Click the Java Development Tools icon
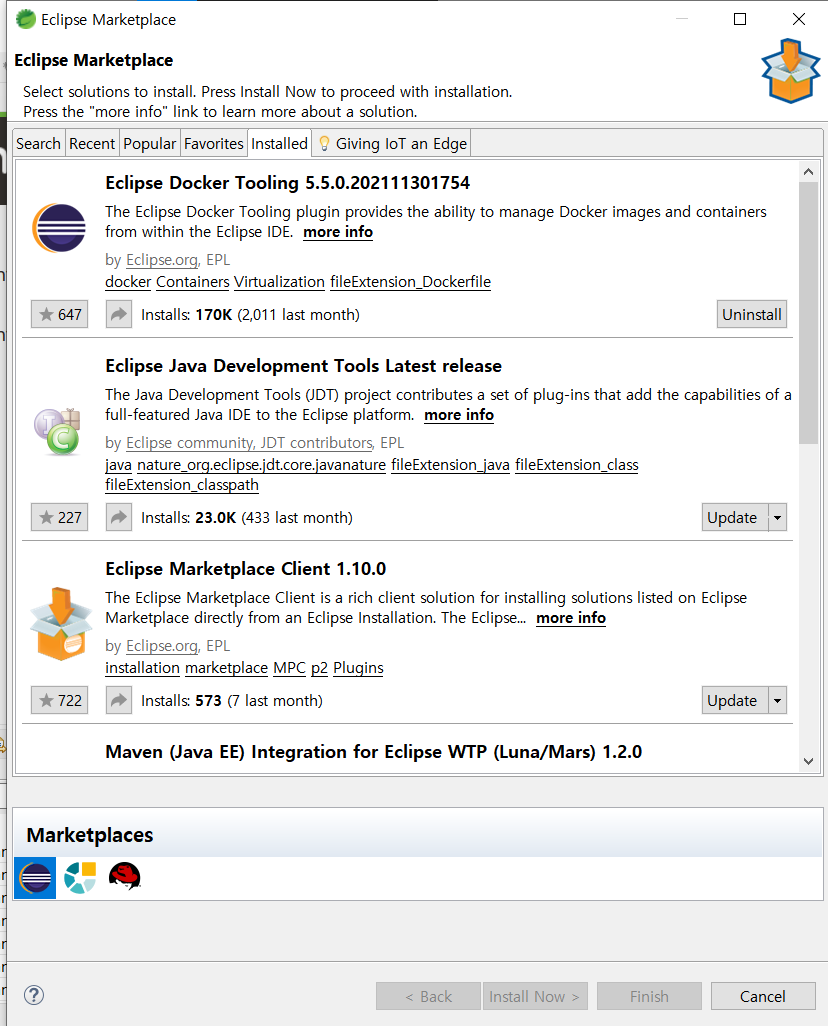The height and width of the screenshot is (1026, 828). (58, 431)
